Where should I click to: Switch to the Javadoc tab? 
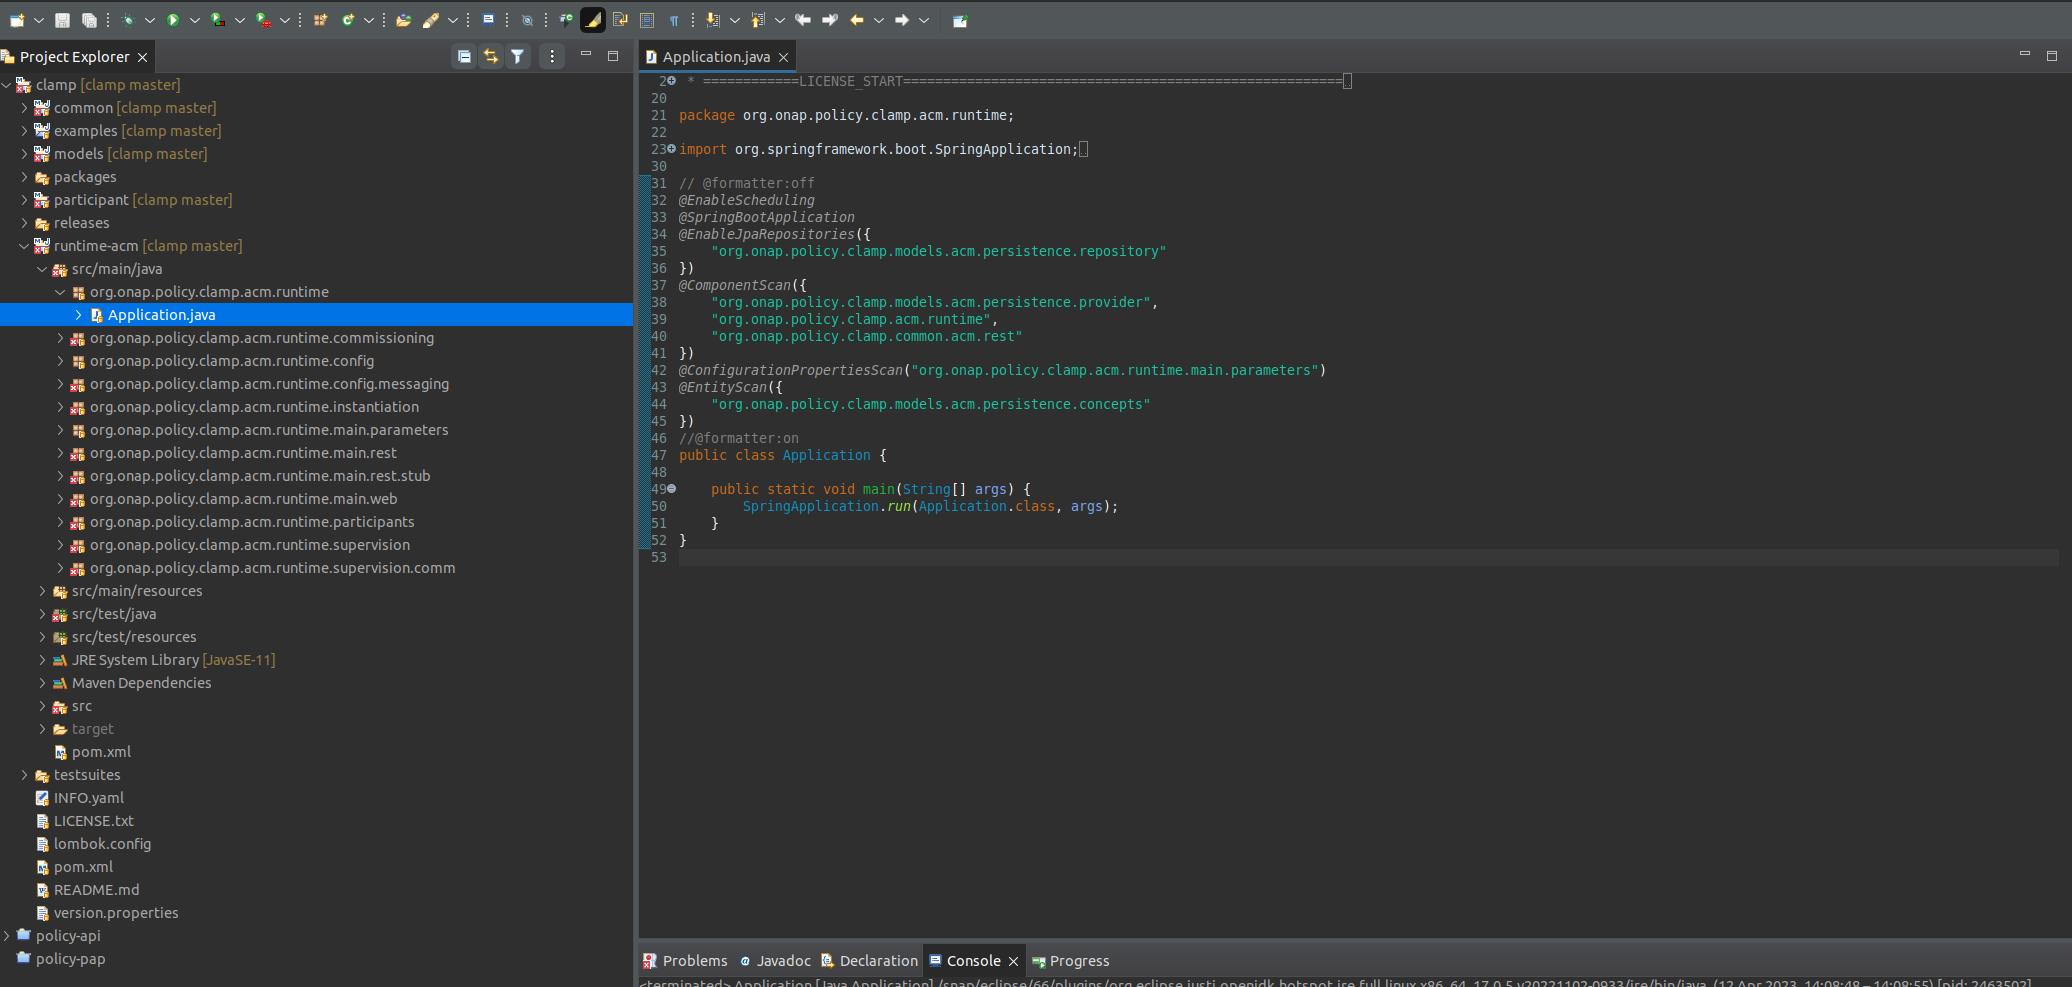(x=775, y=961)
